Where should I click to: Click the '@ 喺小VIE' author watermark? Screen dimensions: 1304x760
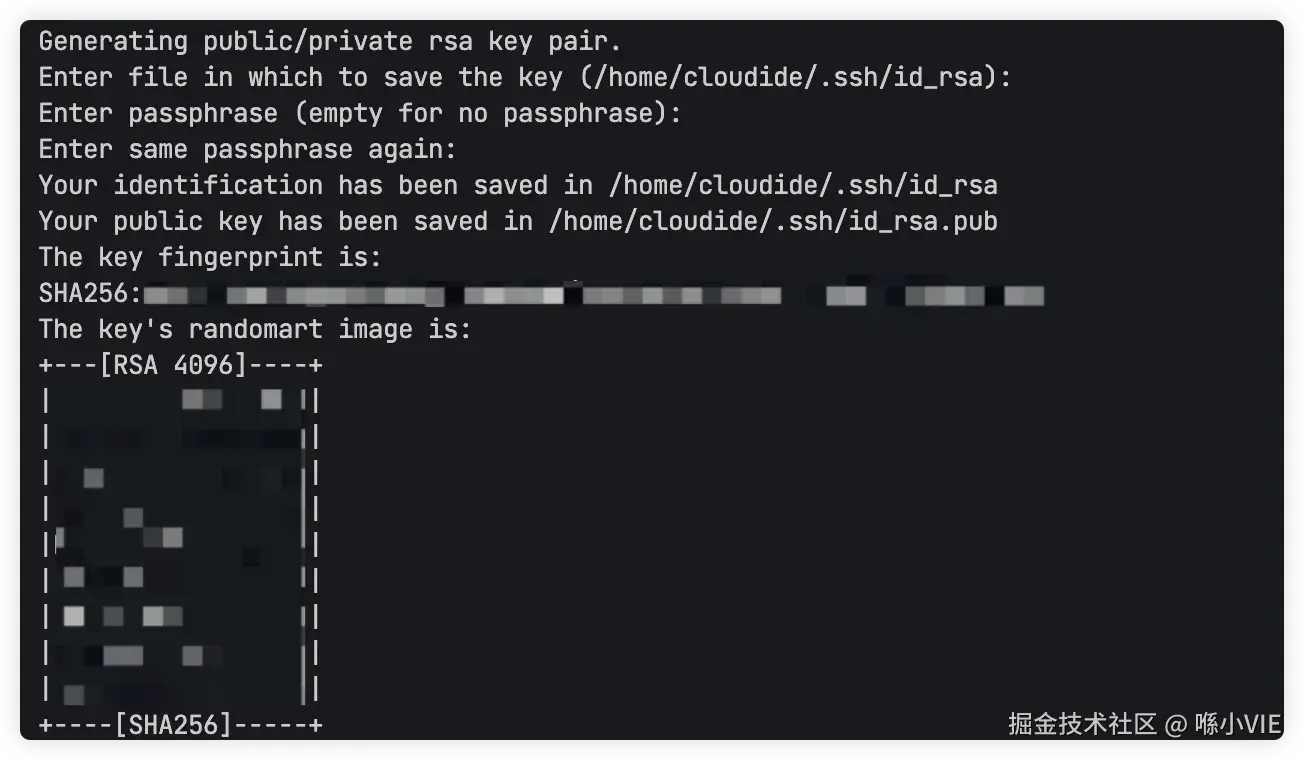[x=1224, y=724]
